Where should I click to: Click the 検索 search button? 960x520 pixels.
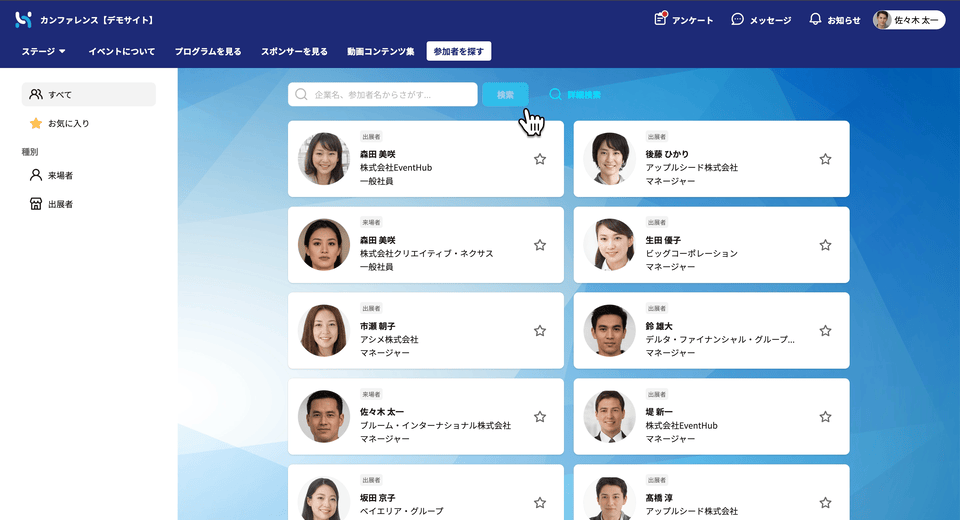tap(505, 94)
